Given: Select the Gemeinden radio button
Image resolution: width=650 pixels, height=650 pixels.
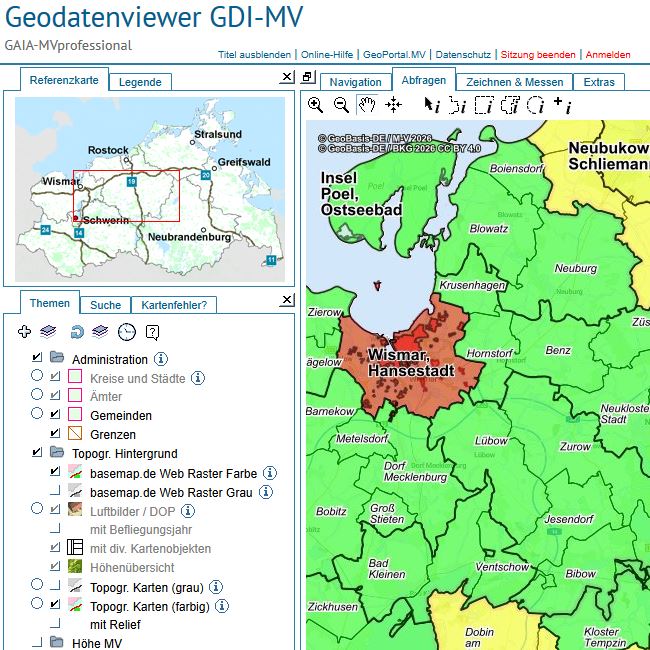Looking at the screenshot, I should pos(37,413).
